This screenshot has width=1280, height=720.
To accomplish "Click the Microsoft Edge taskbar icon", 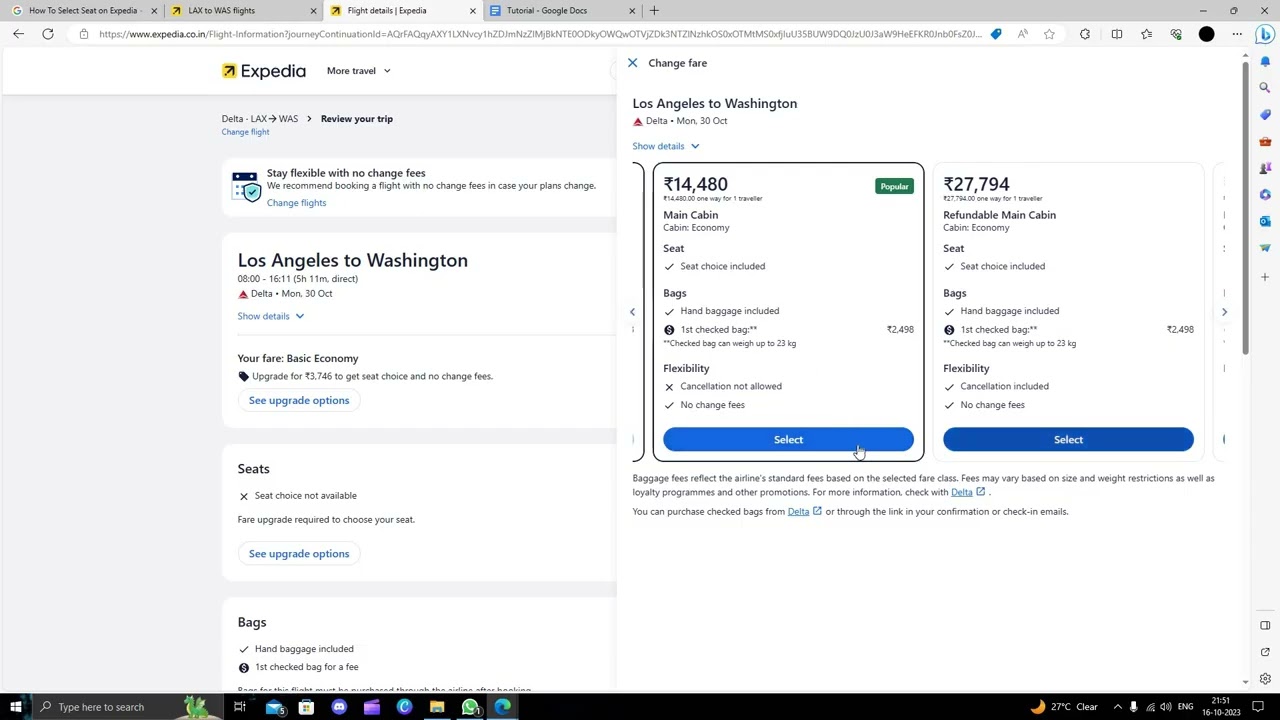I will tap(503, 707).
